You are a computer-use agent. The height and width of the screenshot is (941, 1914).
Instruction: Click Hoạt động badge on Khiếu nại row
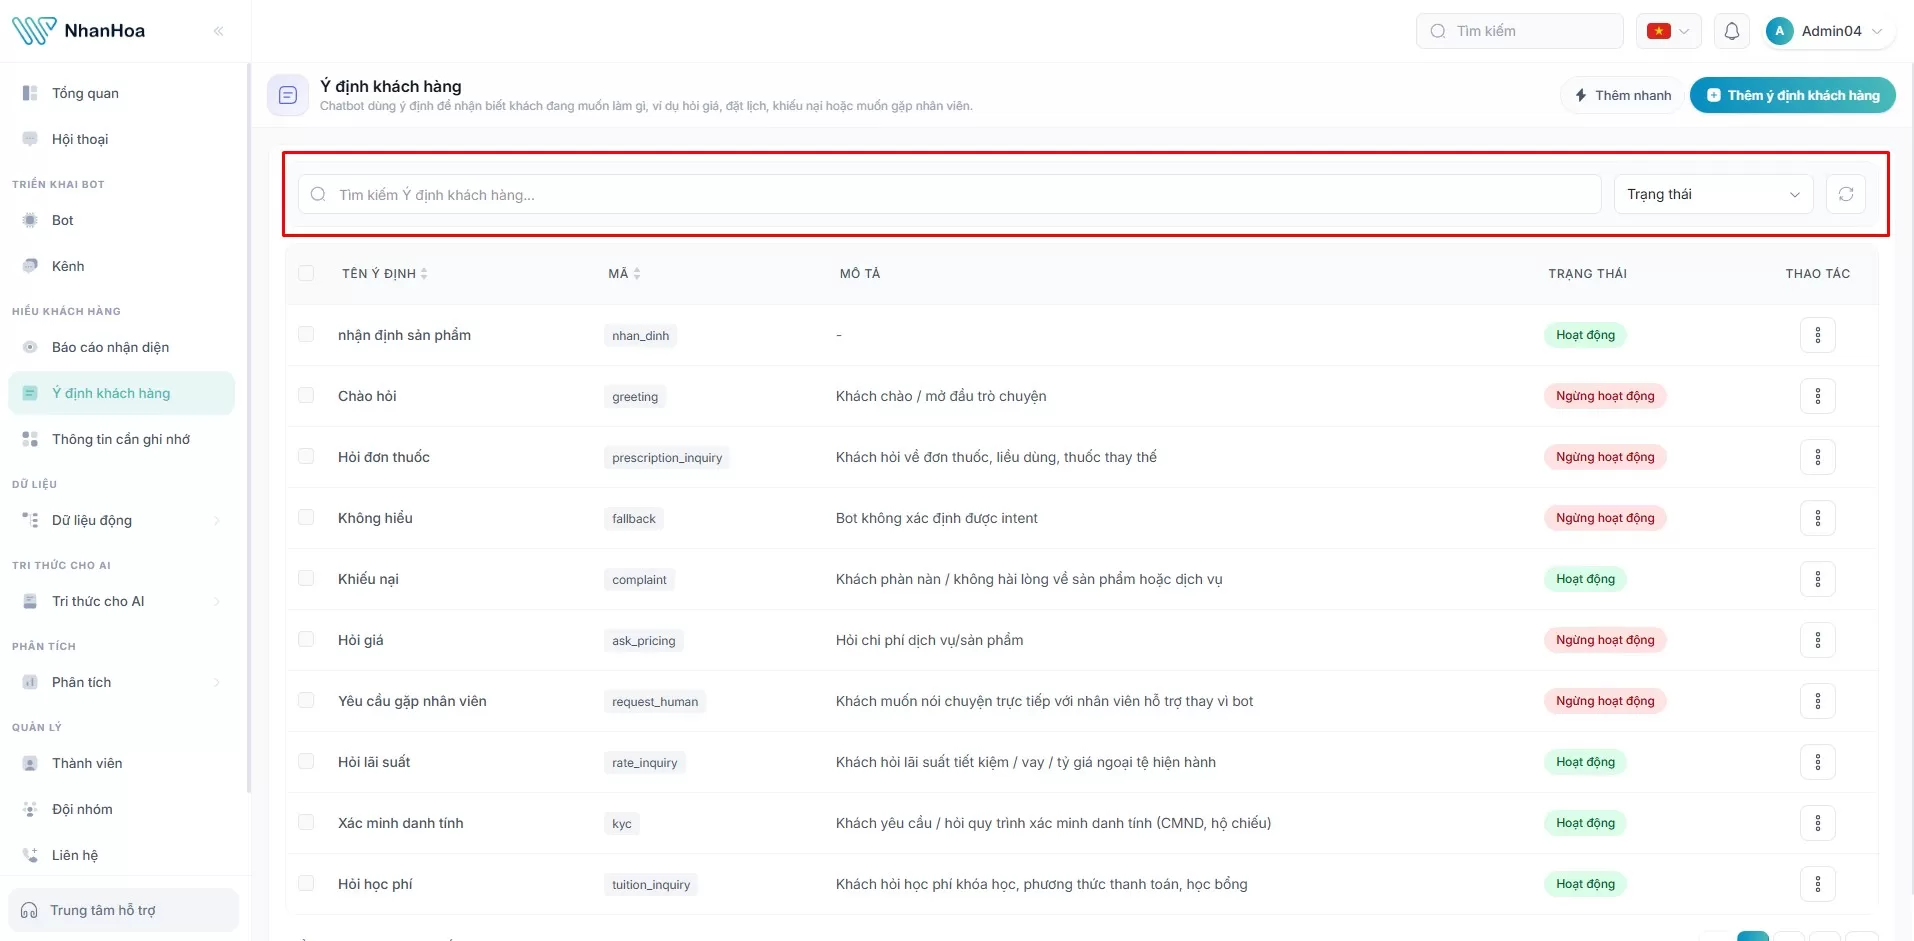[x=1585, y=579]
